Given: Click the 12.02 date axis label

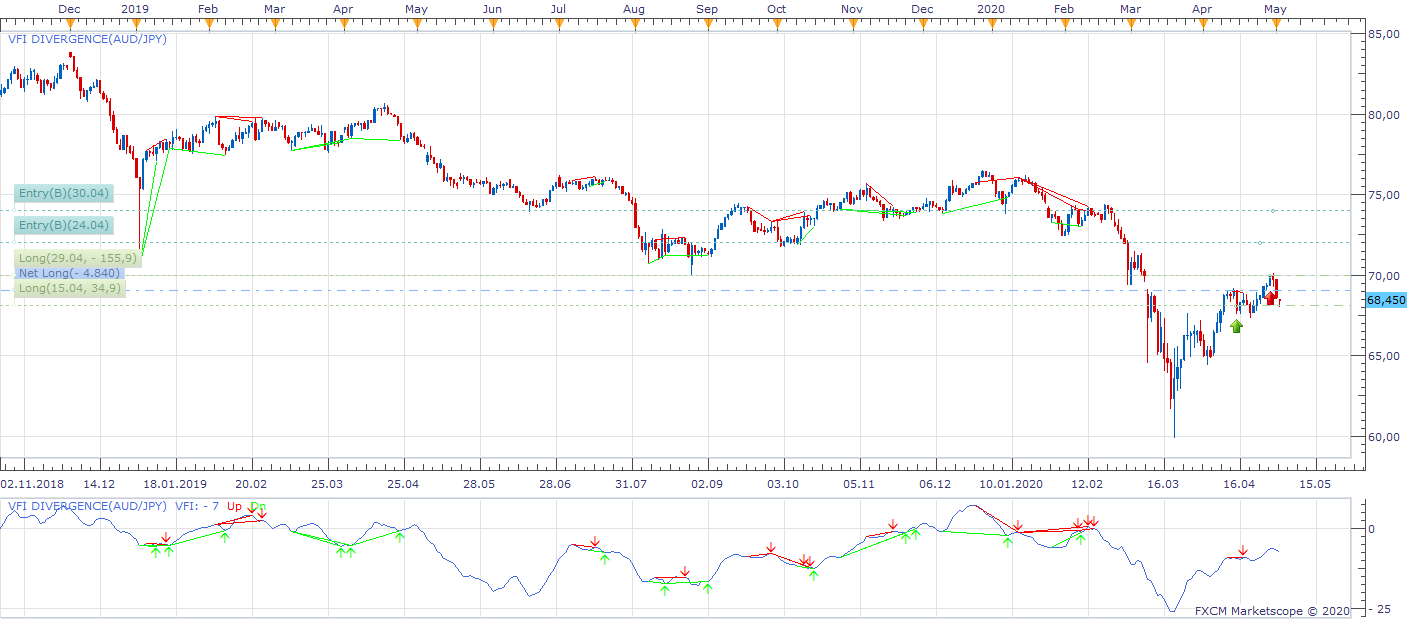Looking at the screenshot, I should click(x=1087, y=484).
